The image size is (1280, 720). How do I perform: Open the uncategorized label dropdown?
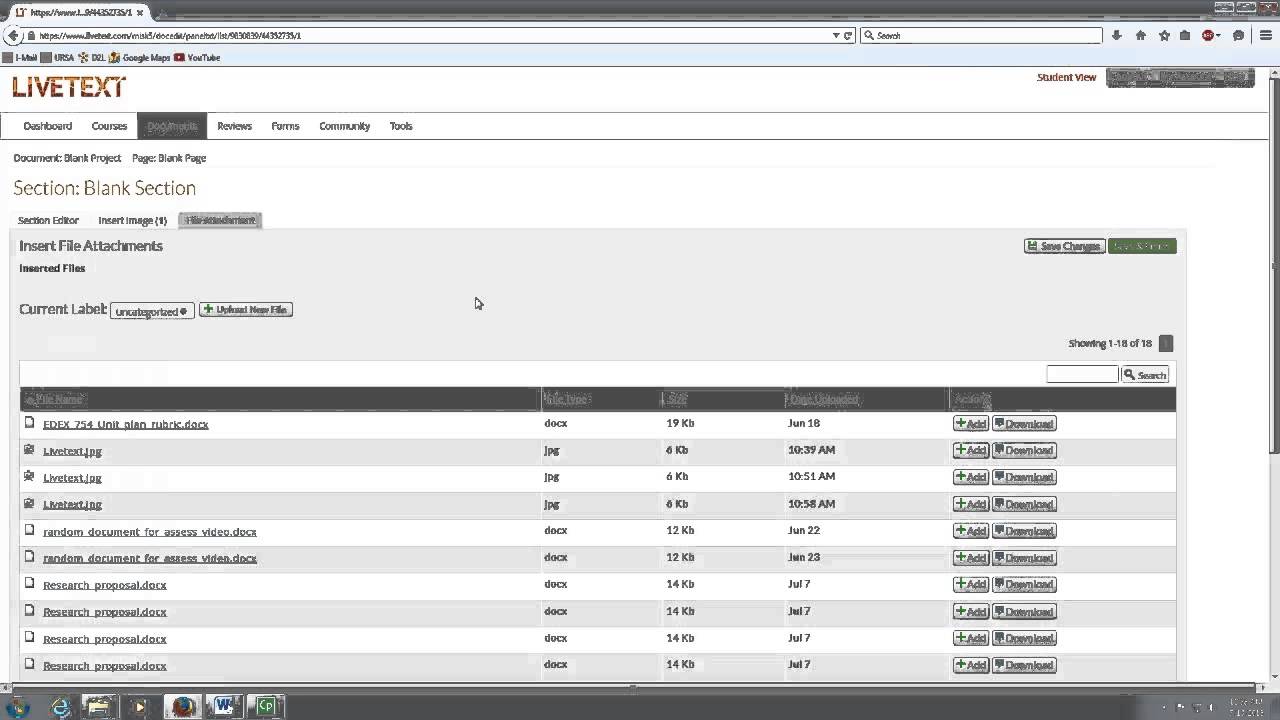click(152, 311)
